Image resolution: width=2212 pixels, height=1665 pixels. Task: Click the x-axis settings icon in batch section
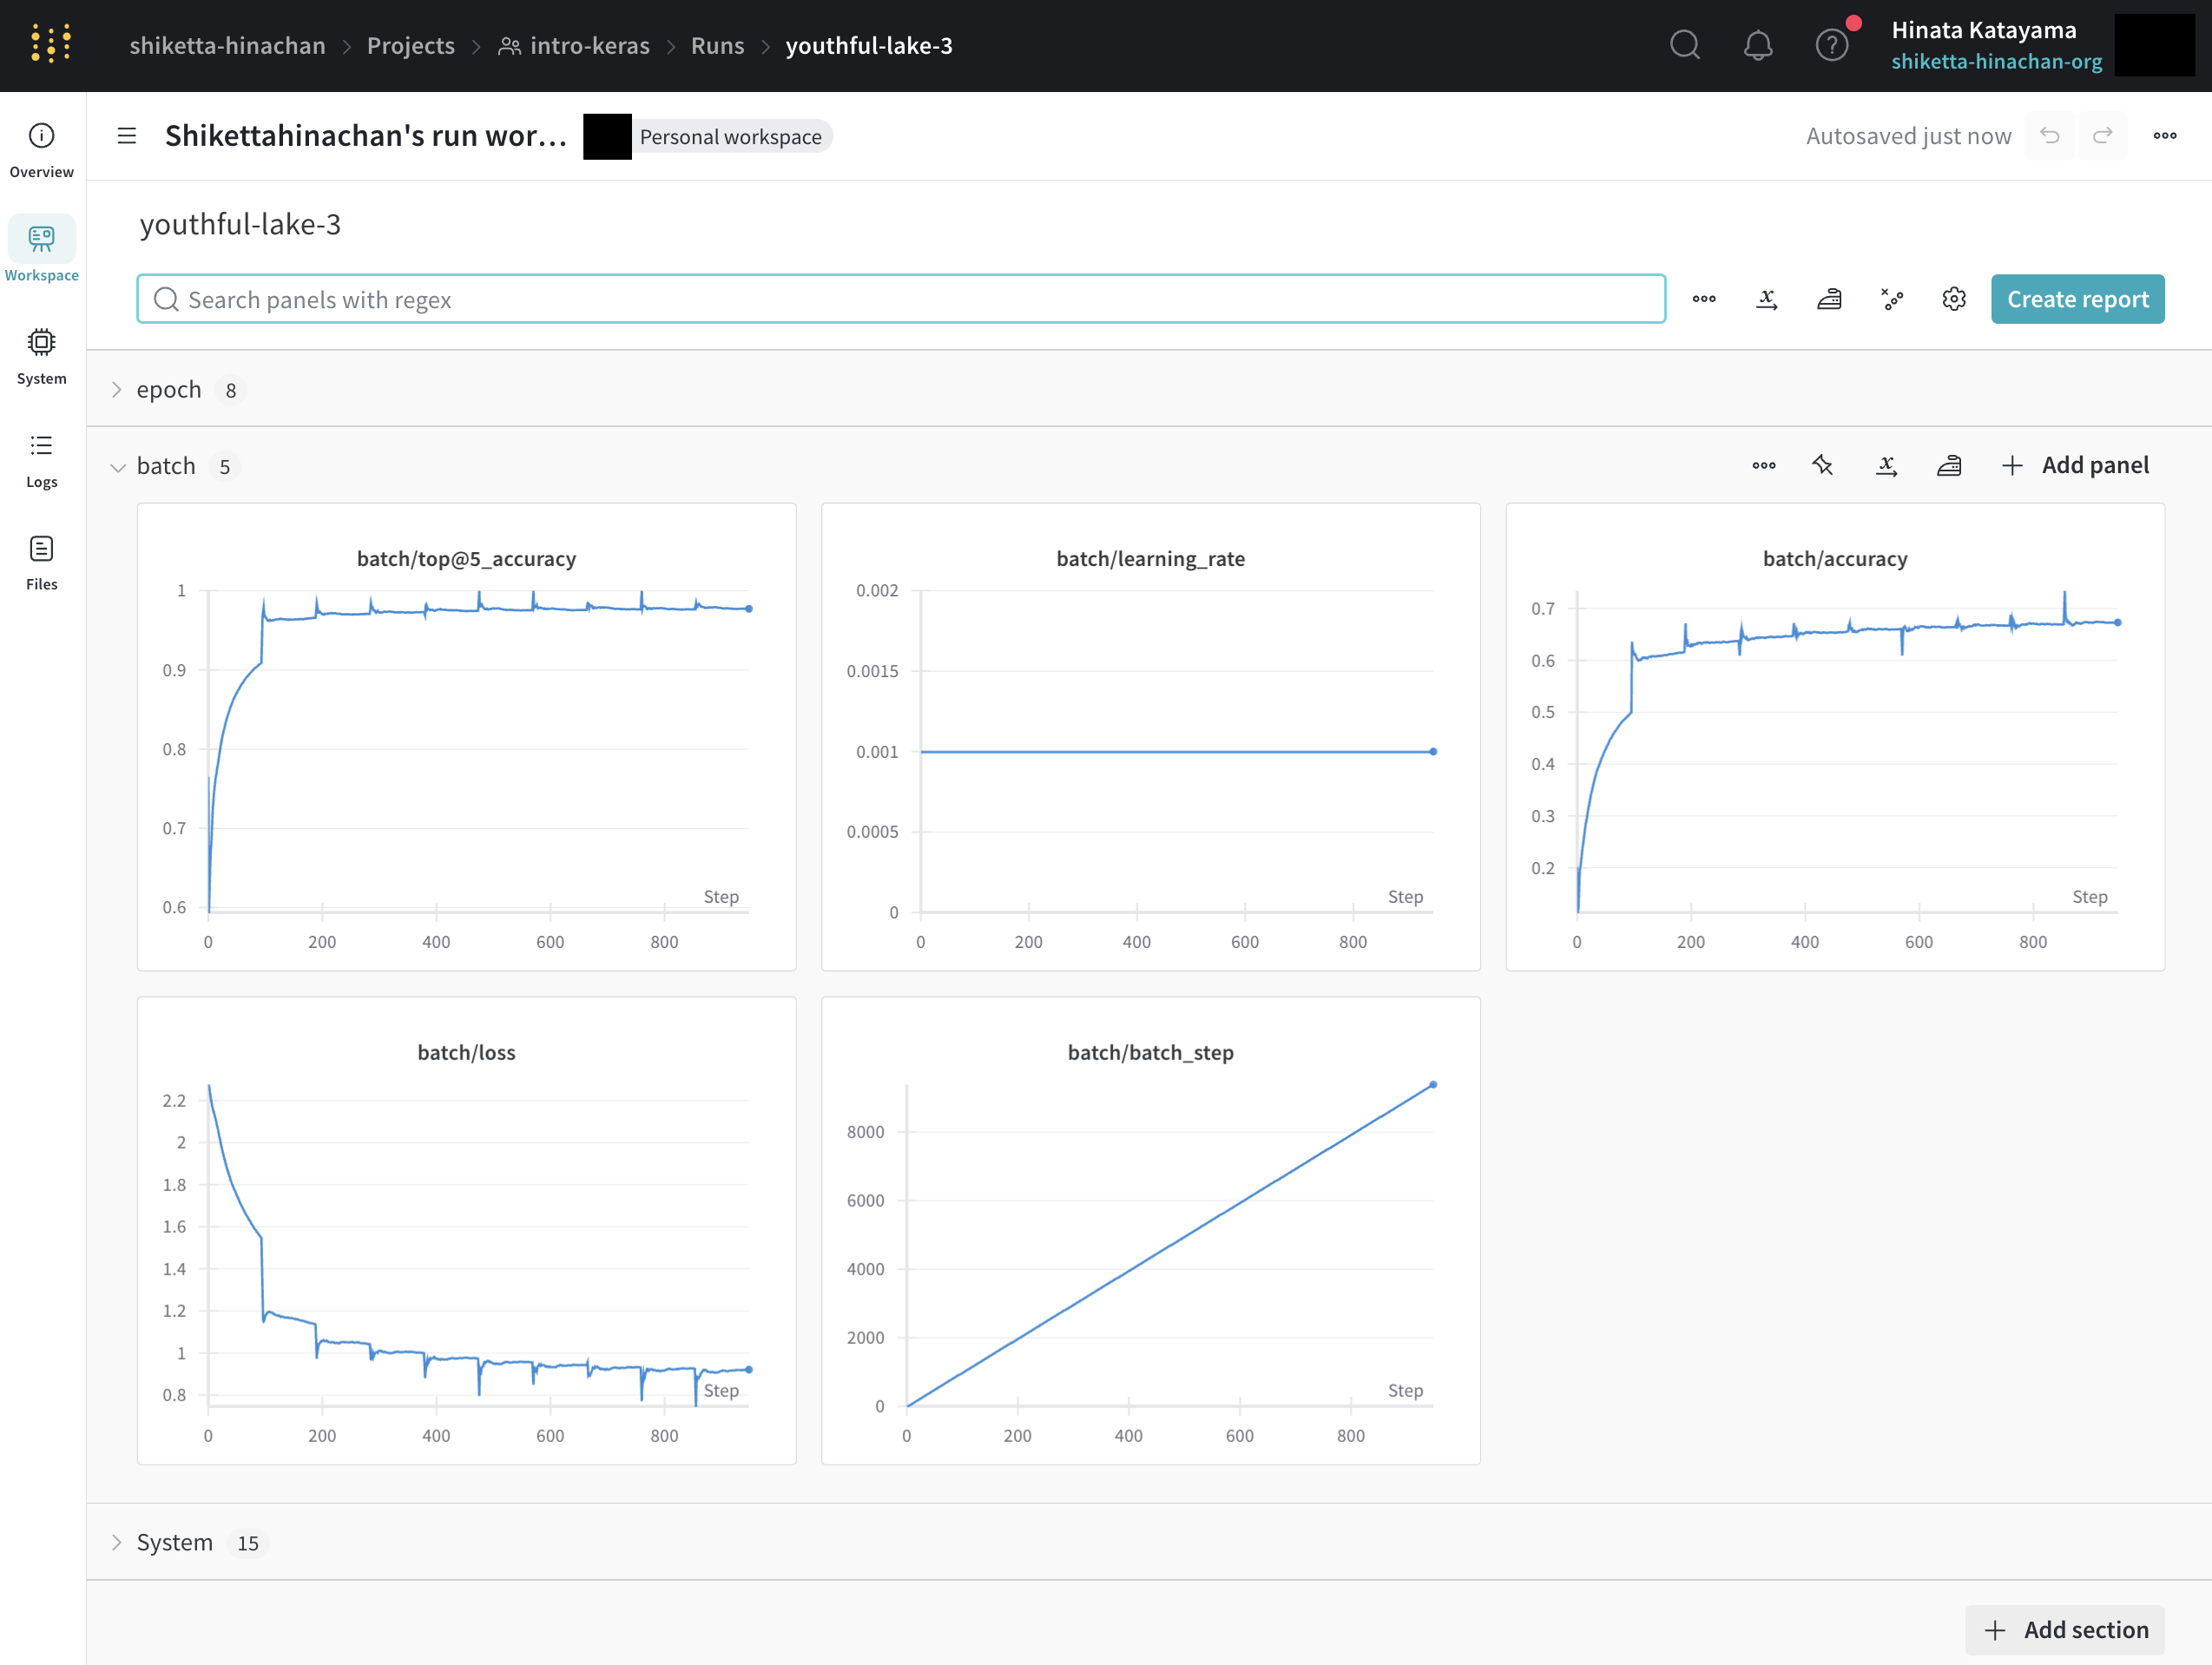[1885, 465]
